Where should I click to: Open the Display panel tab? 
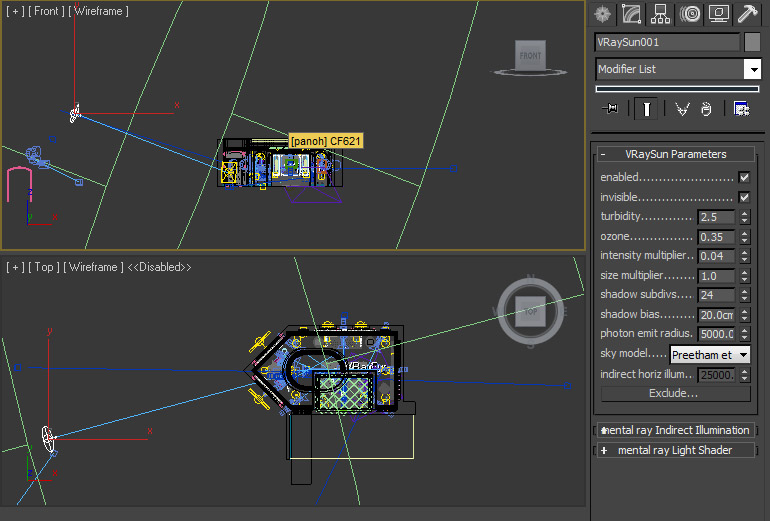718,14
